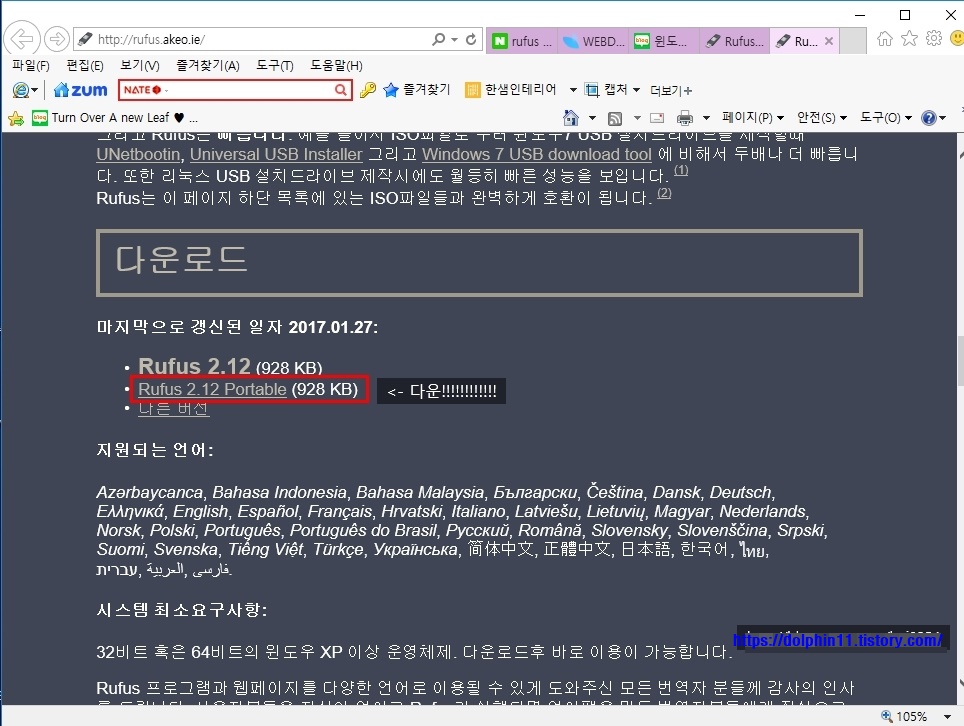The width and height of the screenshot is (964, 726).
Task: Open the 파일(F) menu
Action: [31, 65]
